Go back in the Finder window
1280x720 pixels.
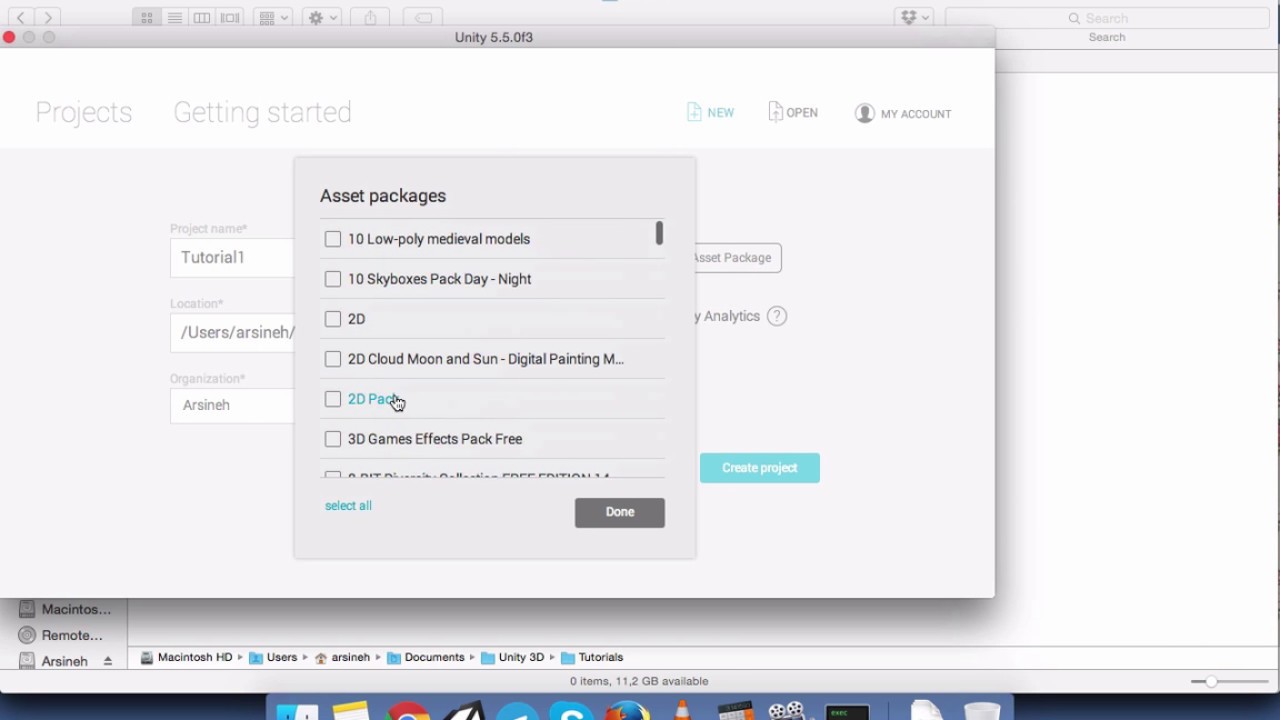tap(21, 18)
